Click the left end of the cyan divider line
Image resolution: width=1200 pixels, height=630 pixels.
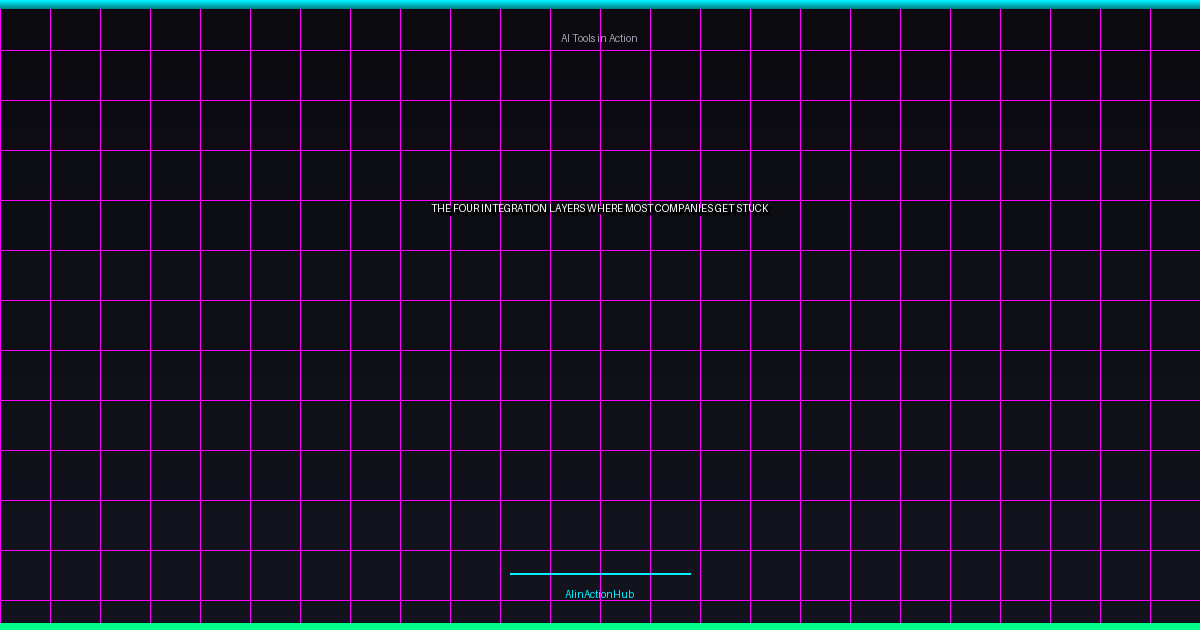coord(513,574)
